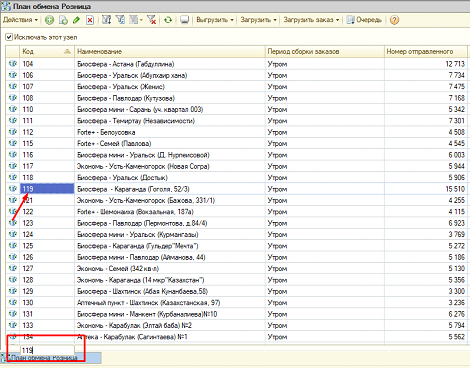
Task: Toggle the Исключать этот узел checkbox
Action: pos(9,37)
